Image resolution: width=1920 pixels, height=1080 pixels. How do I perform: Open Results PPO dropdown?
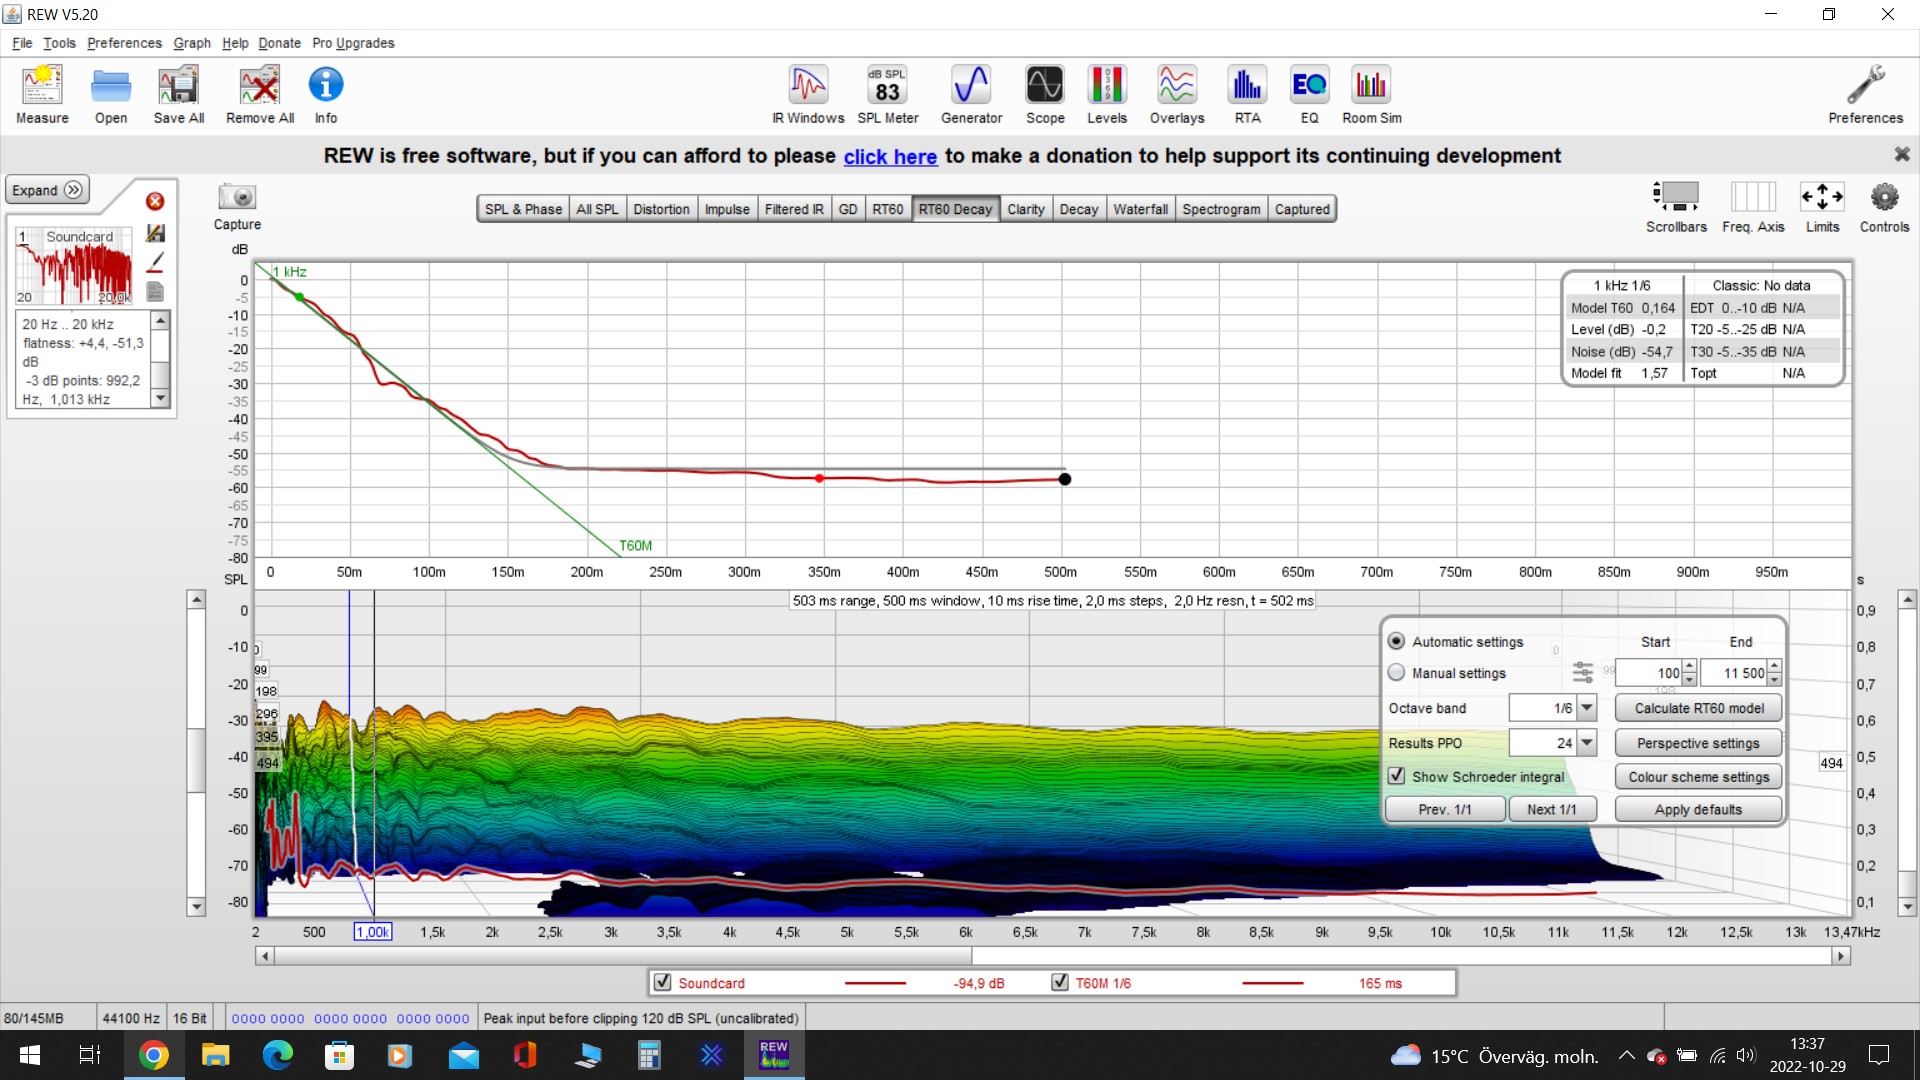click(1587, 743)
